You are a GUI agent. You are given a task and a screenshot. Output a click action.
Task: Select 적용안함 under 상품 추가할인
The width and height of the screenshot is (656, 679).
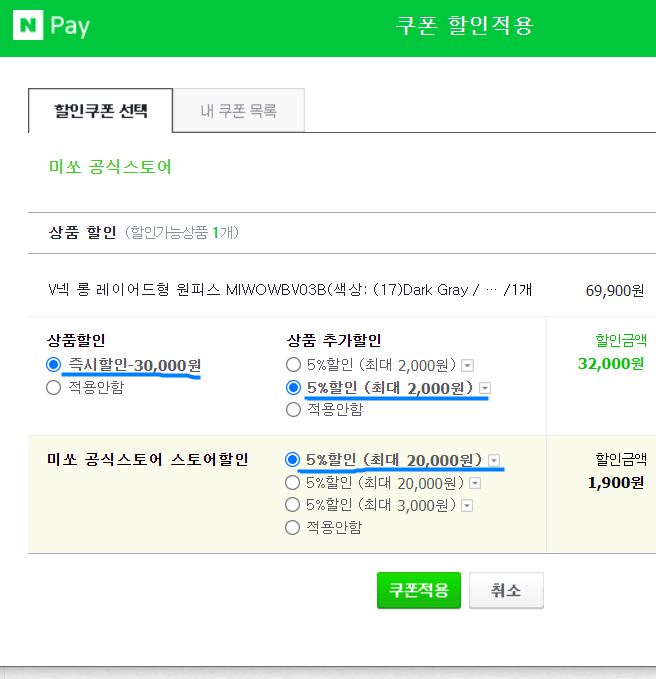[x=294, y=409]
